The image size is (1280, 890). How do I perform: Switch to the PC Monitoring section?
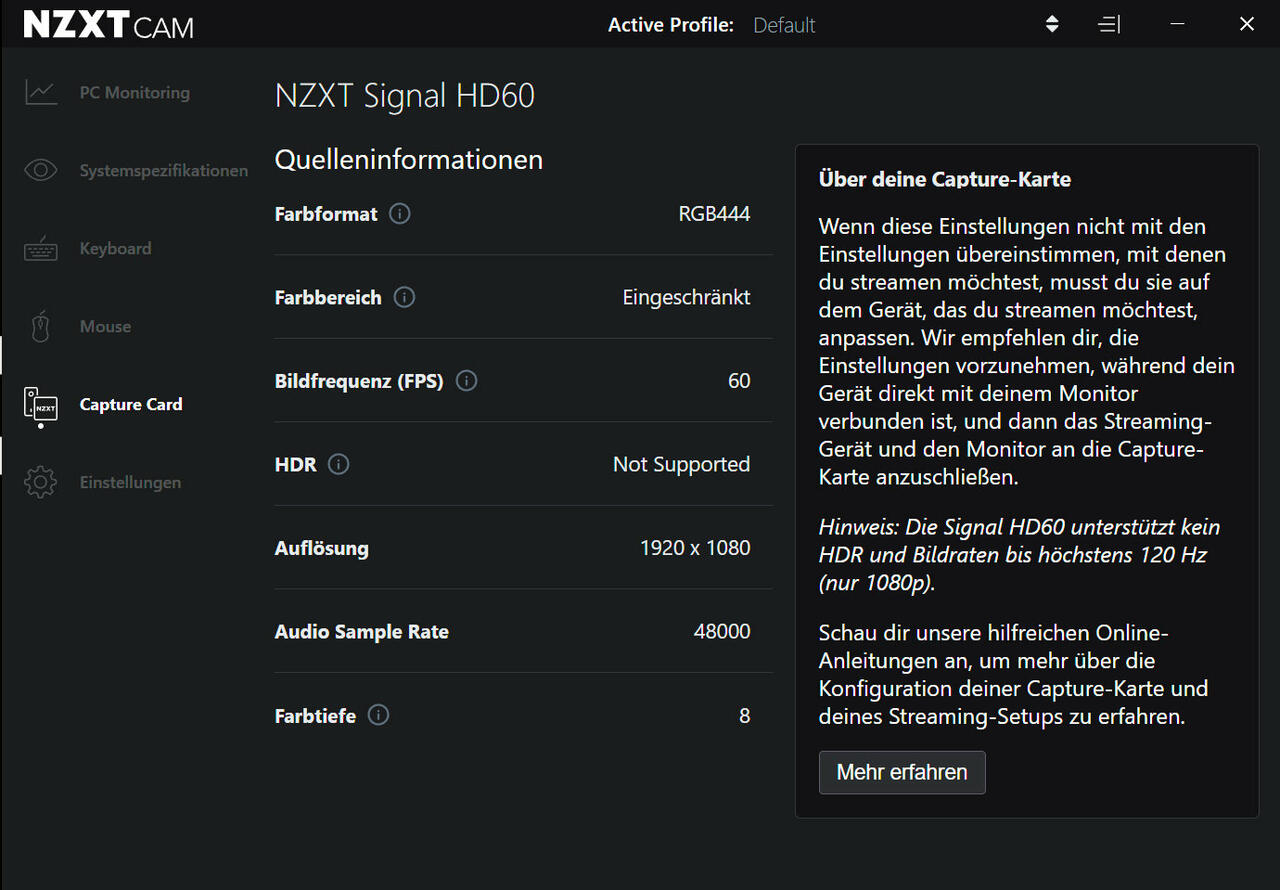coord(135,93)
